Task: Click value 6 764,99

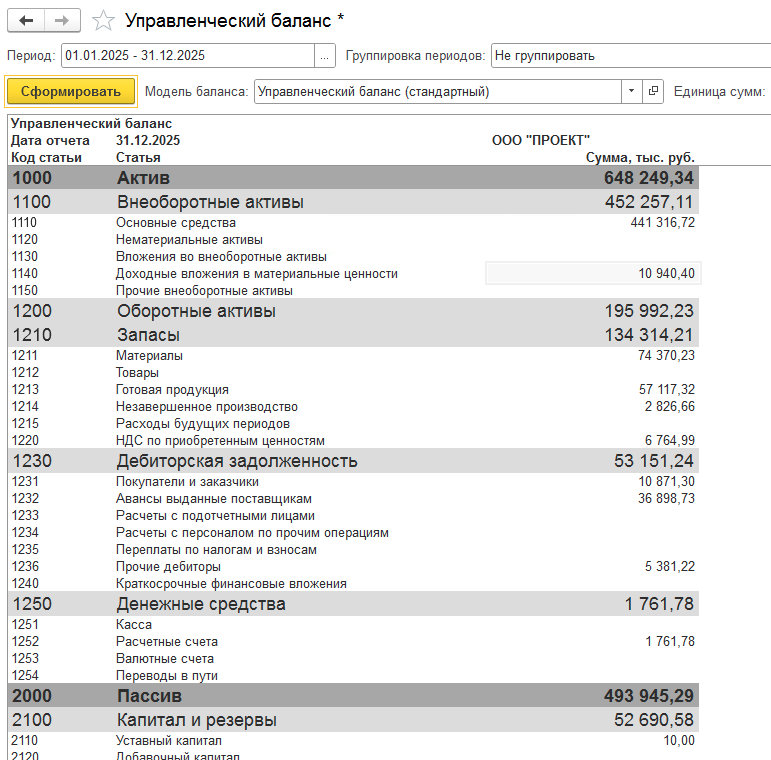Action: point(670,440)
